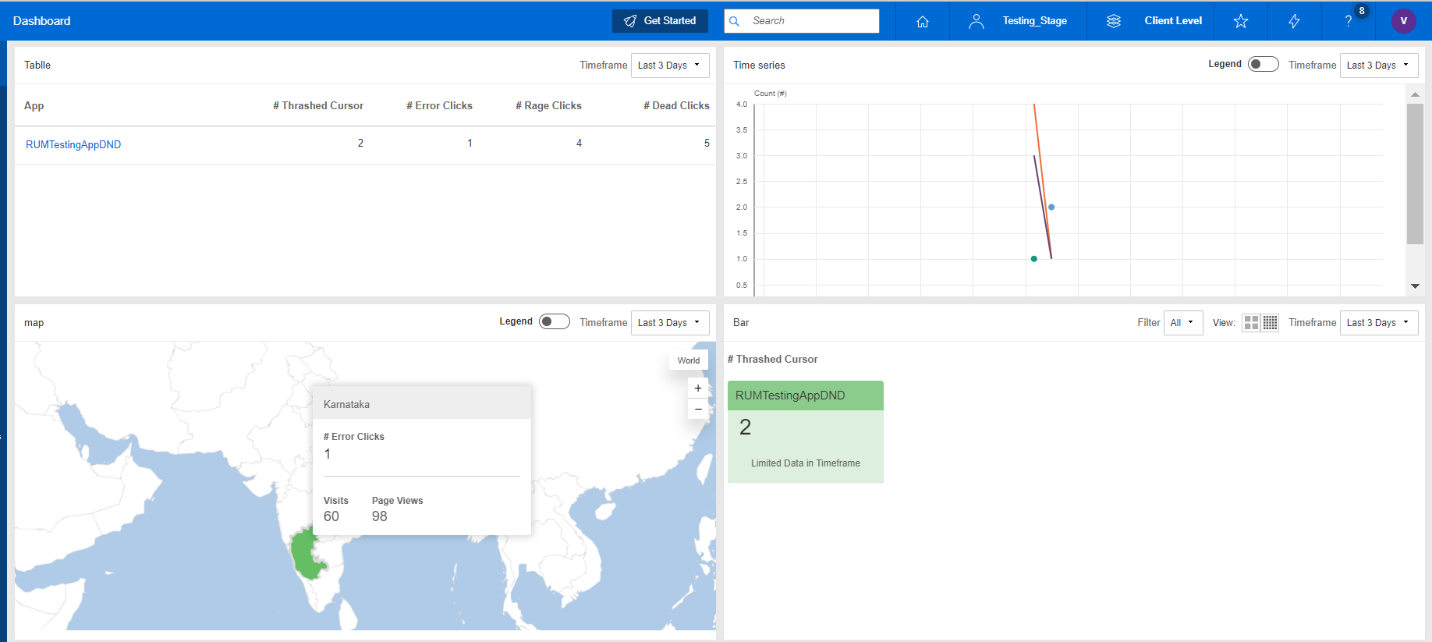Viewport: 1432px width, 642px height.
Task: Sort by # Thrashed Cursor column
Action: coord(318,105)
